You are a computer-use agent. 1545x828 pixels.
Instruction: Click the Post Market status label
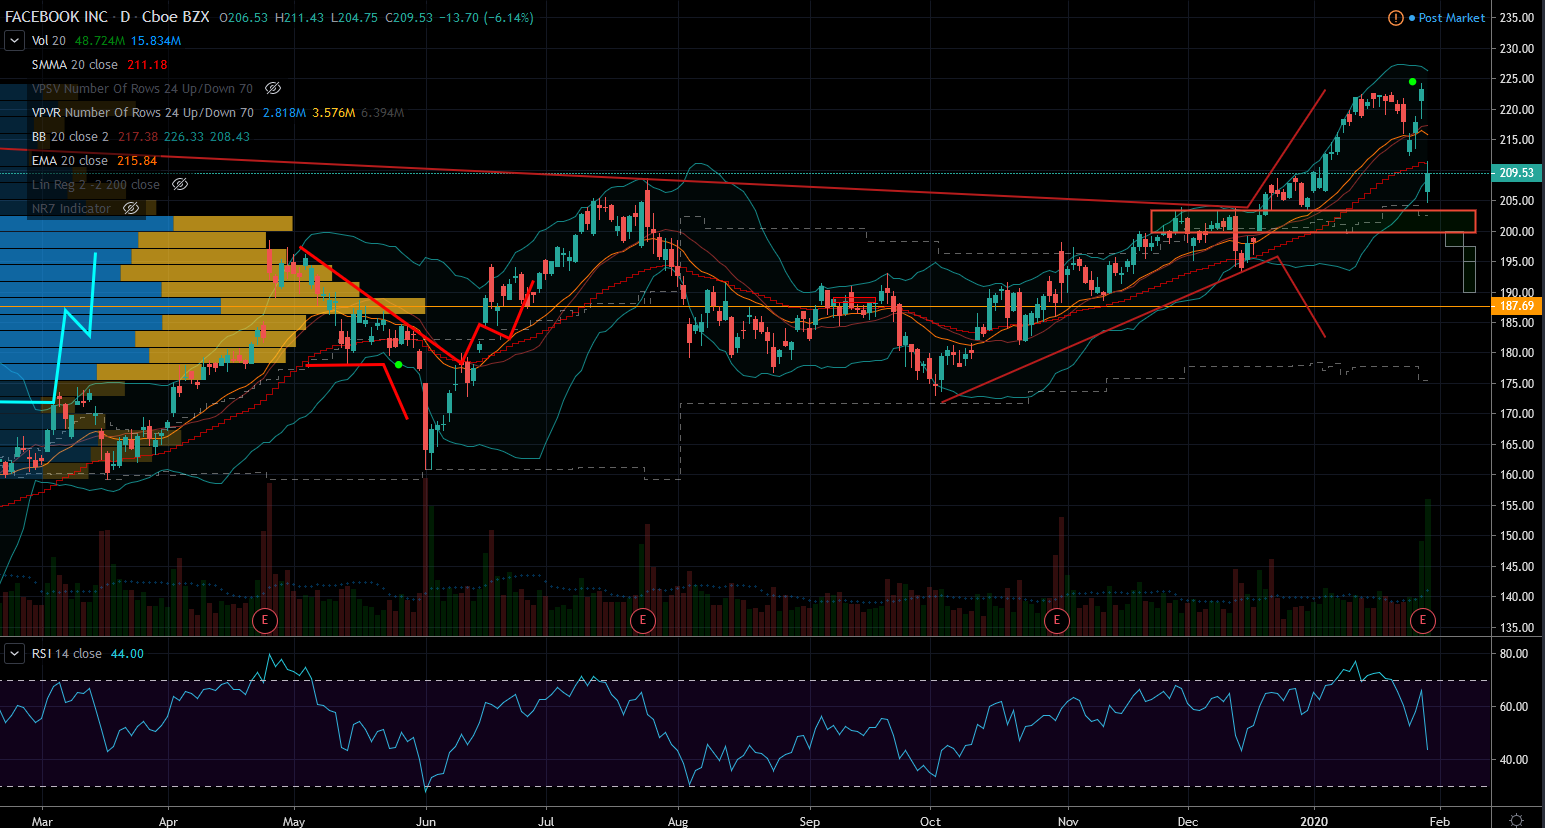(x=1451, y=18)
